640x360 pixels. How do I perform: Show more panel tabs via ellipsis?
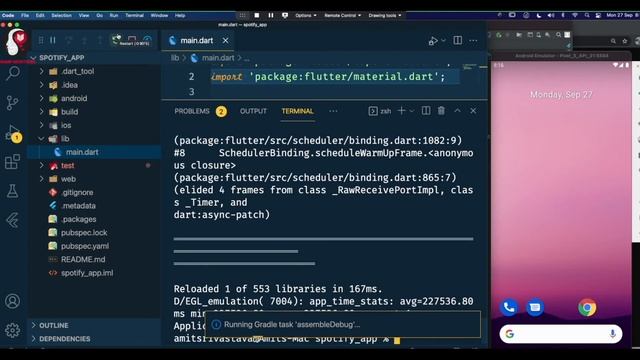click(333, 111)
